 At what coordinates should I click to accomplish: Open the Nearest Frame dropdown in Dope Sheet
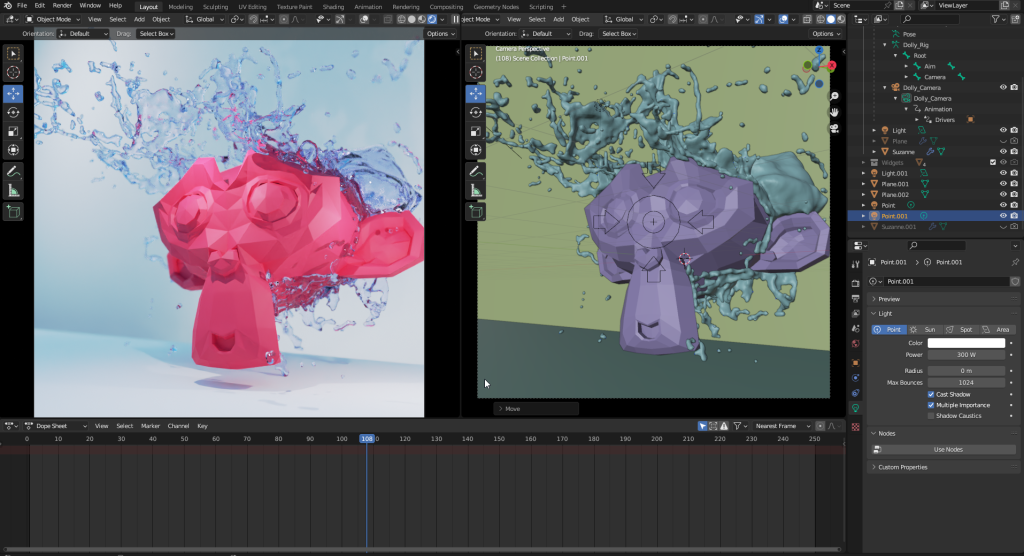pyautogui.click(x=781, y=426)
